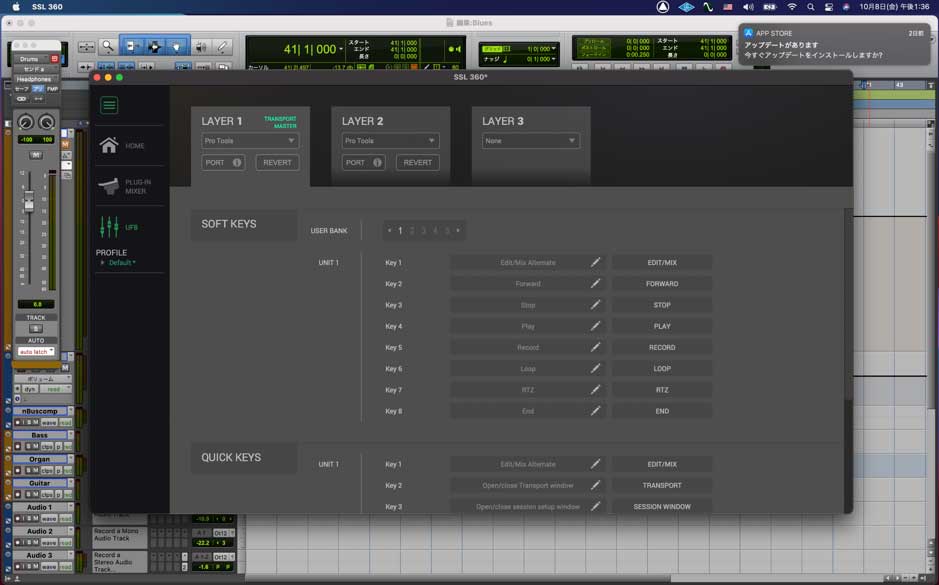Open the Layer 3 None dropdown
The width and height of the screenshot is (939, 585).
click(531, 141)
